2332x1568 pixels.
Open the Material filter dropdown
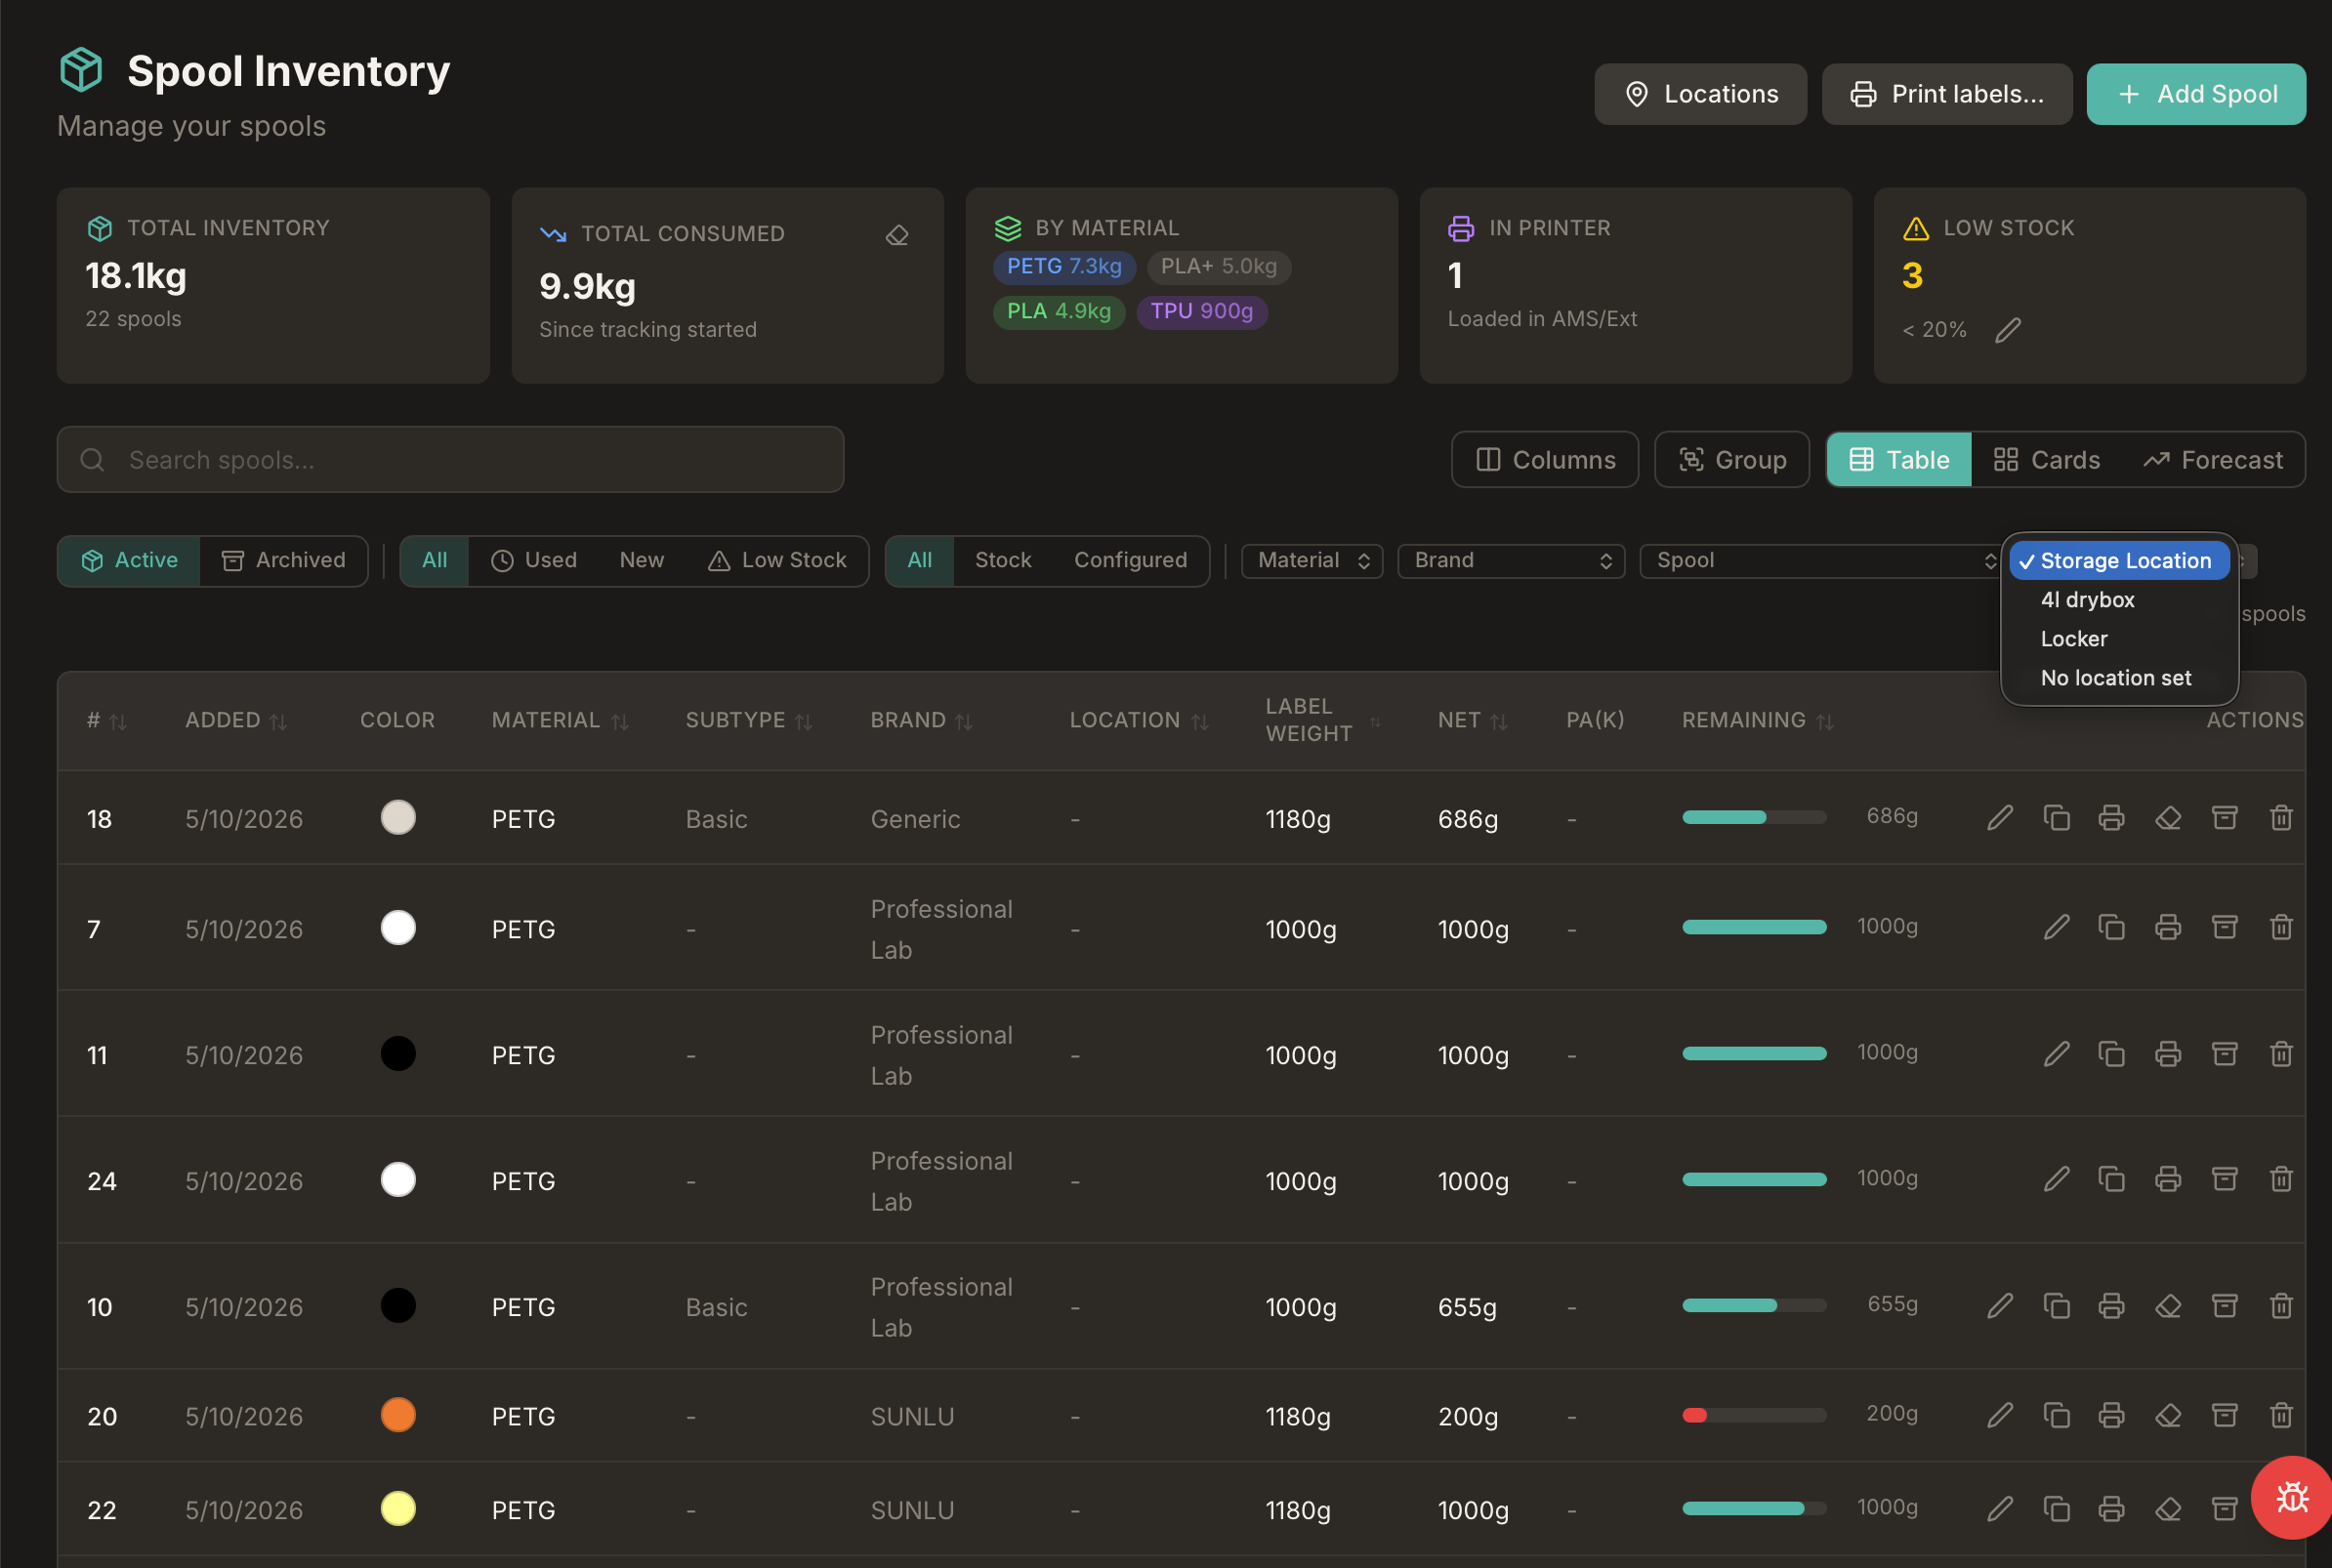coord(1312,561)
